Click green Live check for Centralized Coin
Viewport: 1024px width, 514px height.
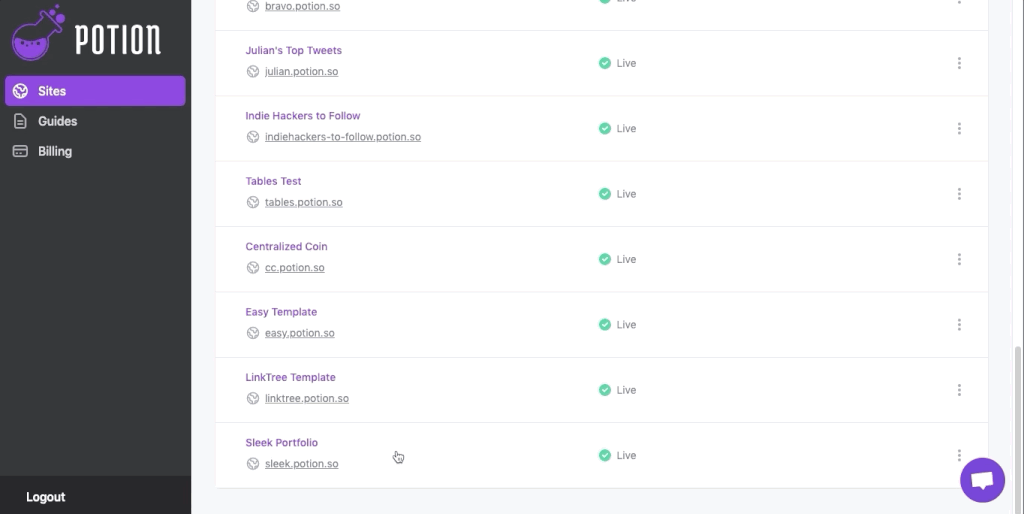click(605, 259)
